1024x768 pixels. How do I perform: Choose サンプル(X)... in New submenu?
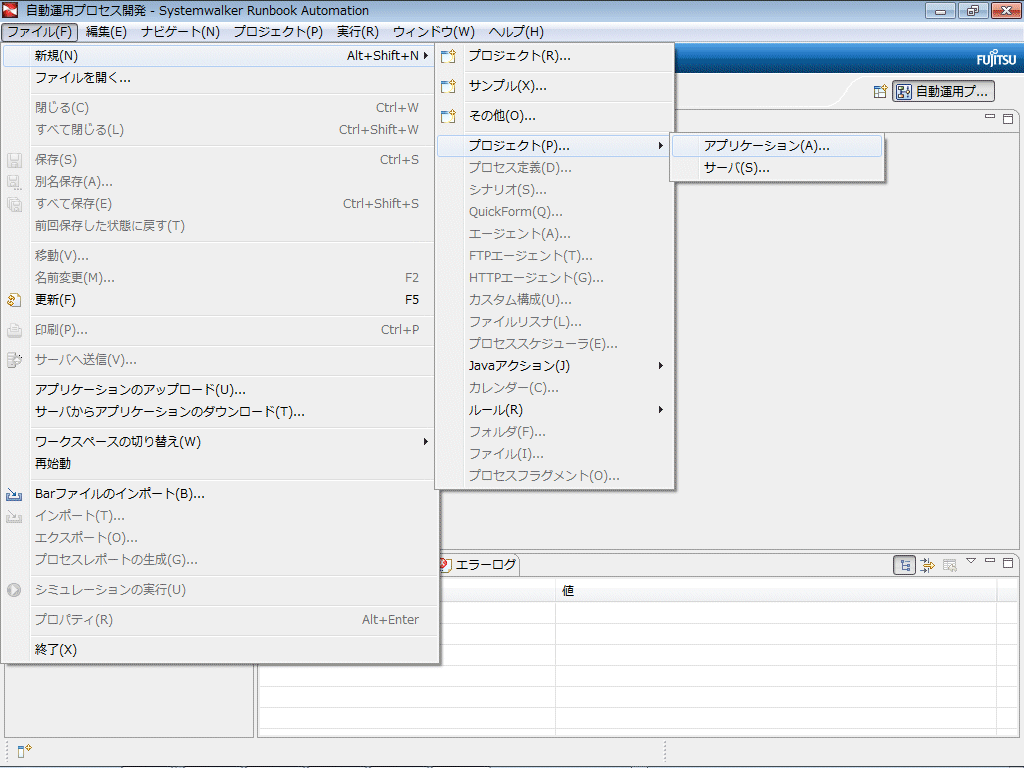(x=554, y=86)
